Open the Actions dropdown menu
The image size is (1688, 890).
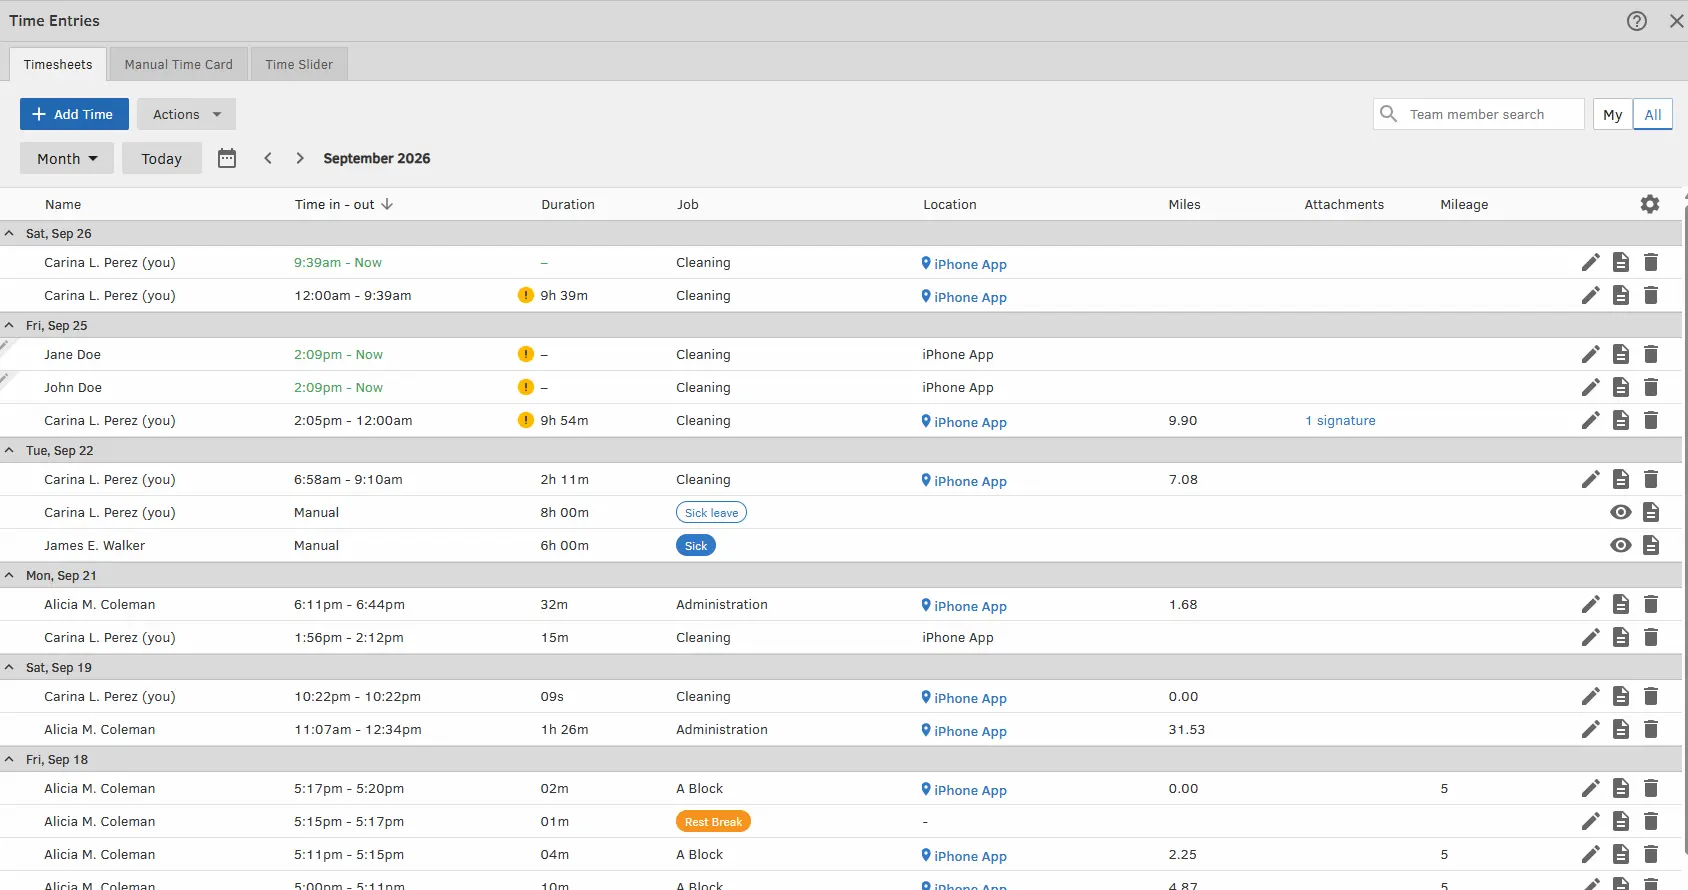pos(186,114)
